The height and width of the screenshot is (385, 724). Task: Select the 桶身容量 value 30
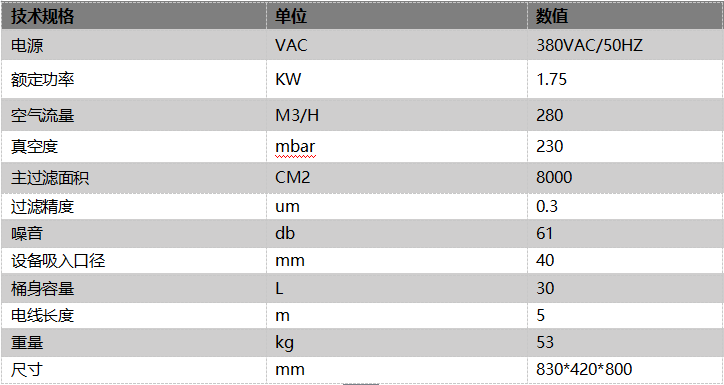(545, 289)
